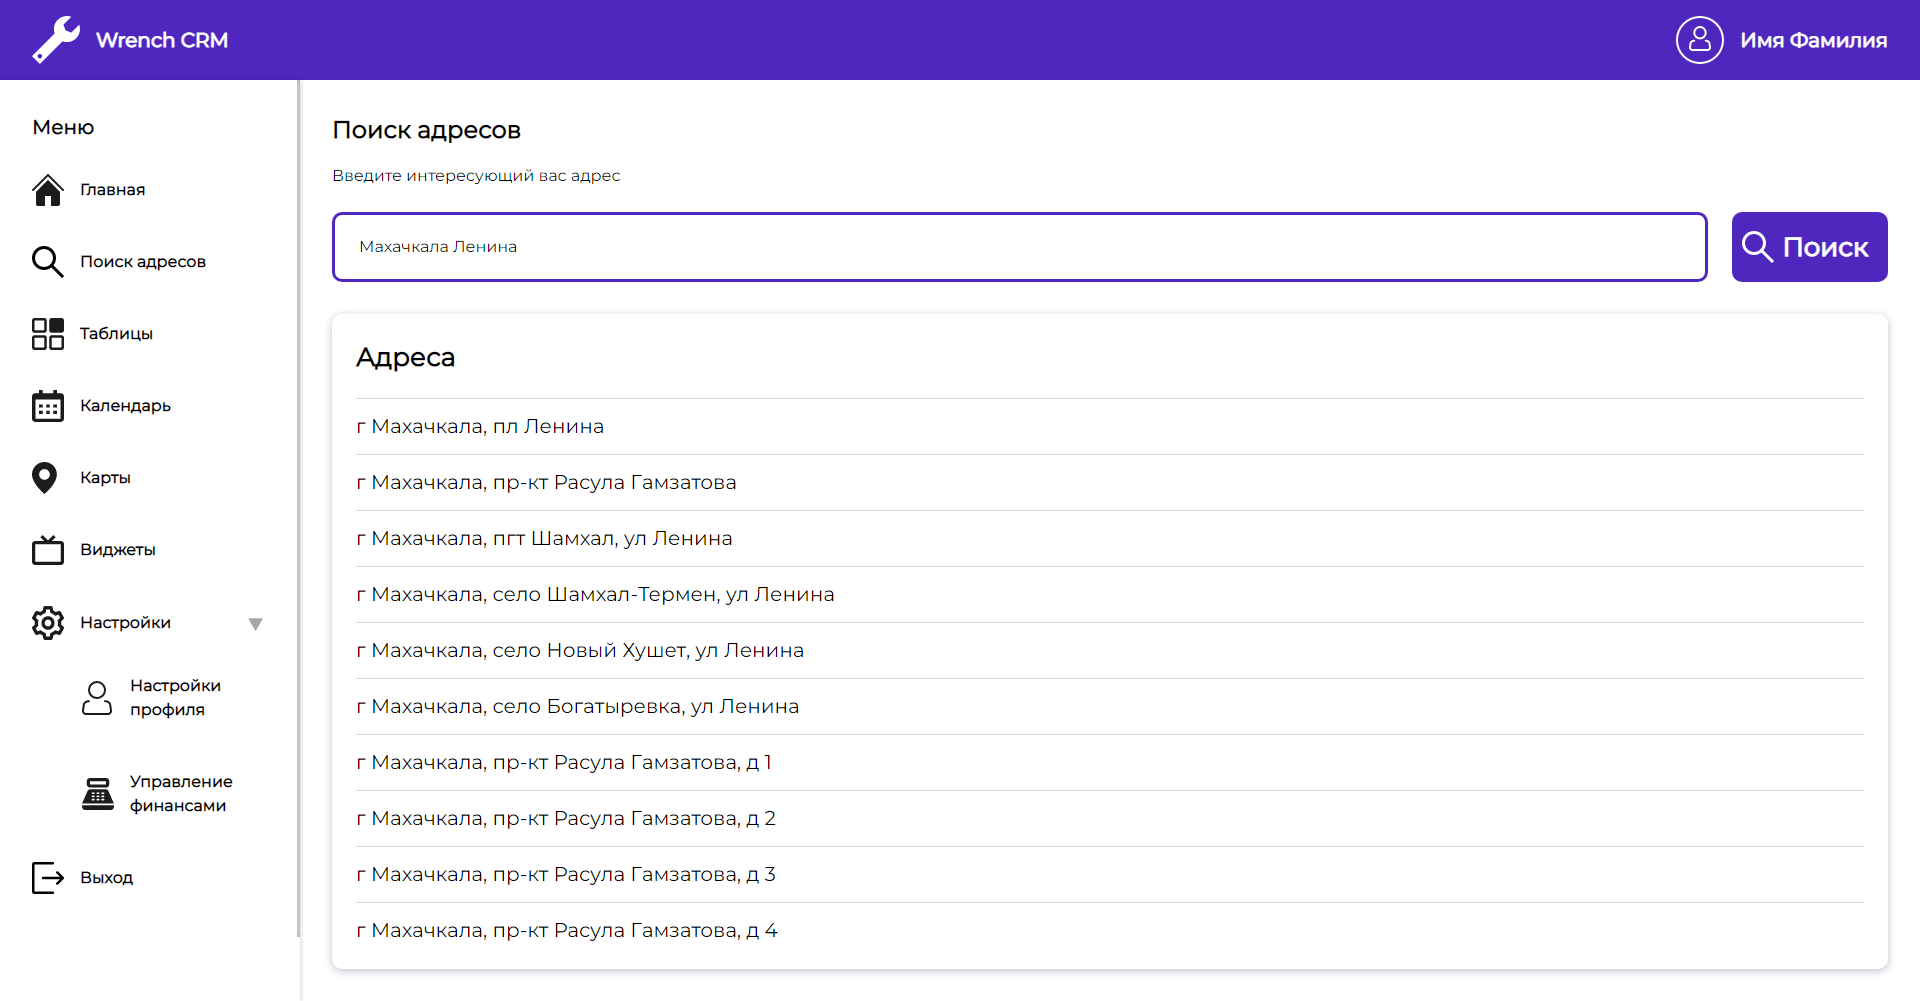The height and width of the screenshot is (1001, 1920).
Task: Click the Поиск адресов magnifier icon
Action: 48,261
